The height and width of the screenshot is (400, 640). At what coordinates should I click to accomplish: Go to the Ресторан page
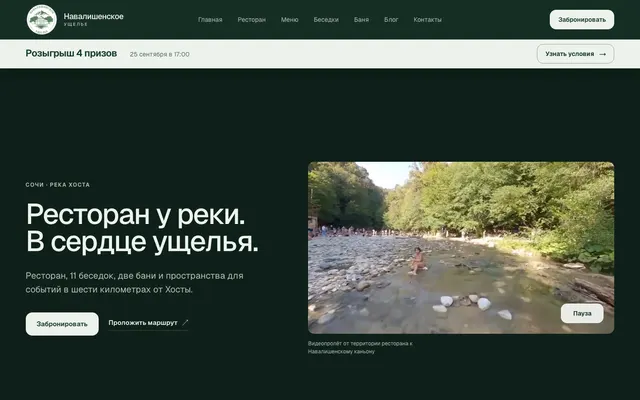click(251, 20)
